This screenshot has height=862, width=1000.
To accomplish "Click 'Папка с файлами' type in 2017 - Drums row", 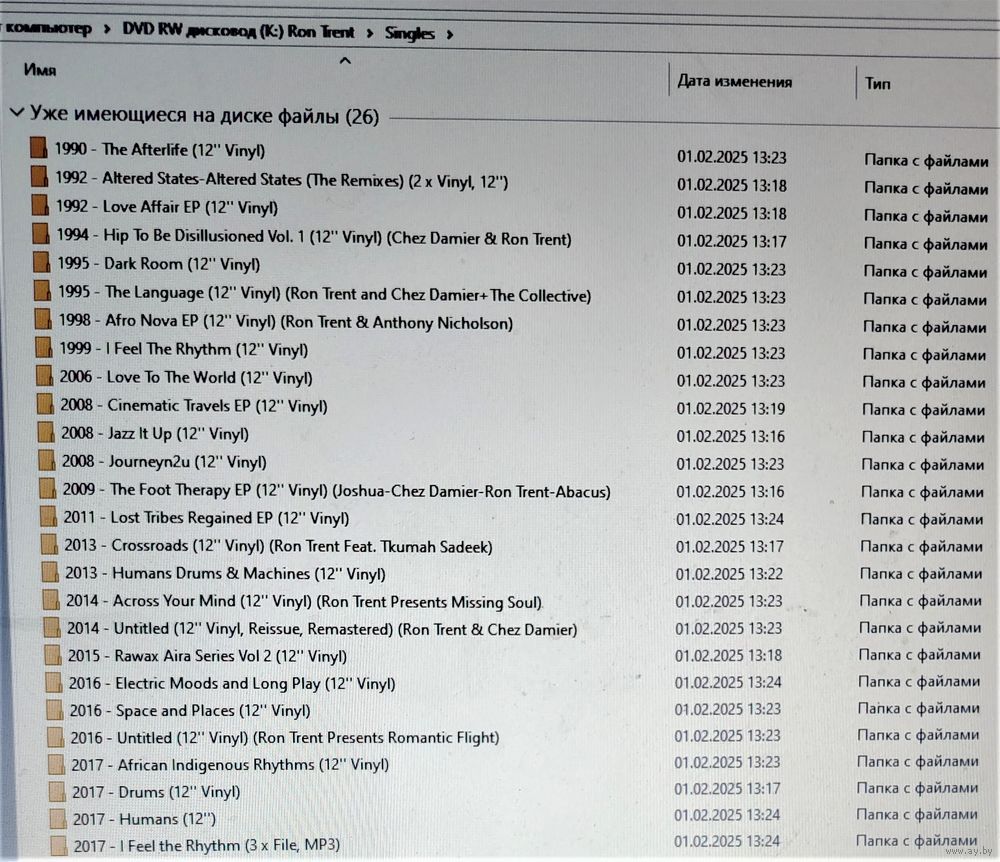I will click(917, 788).
